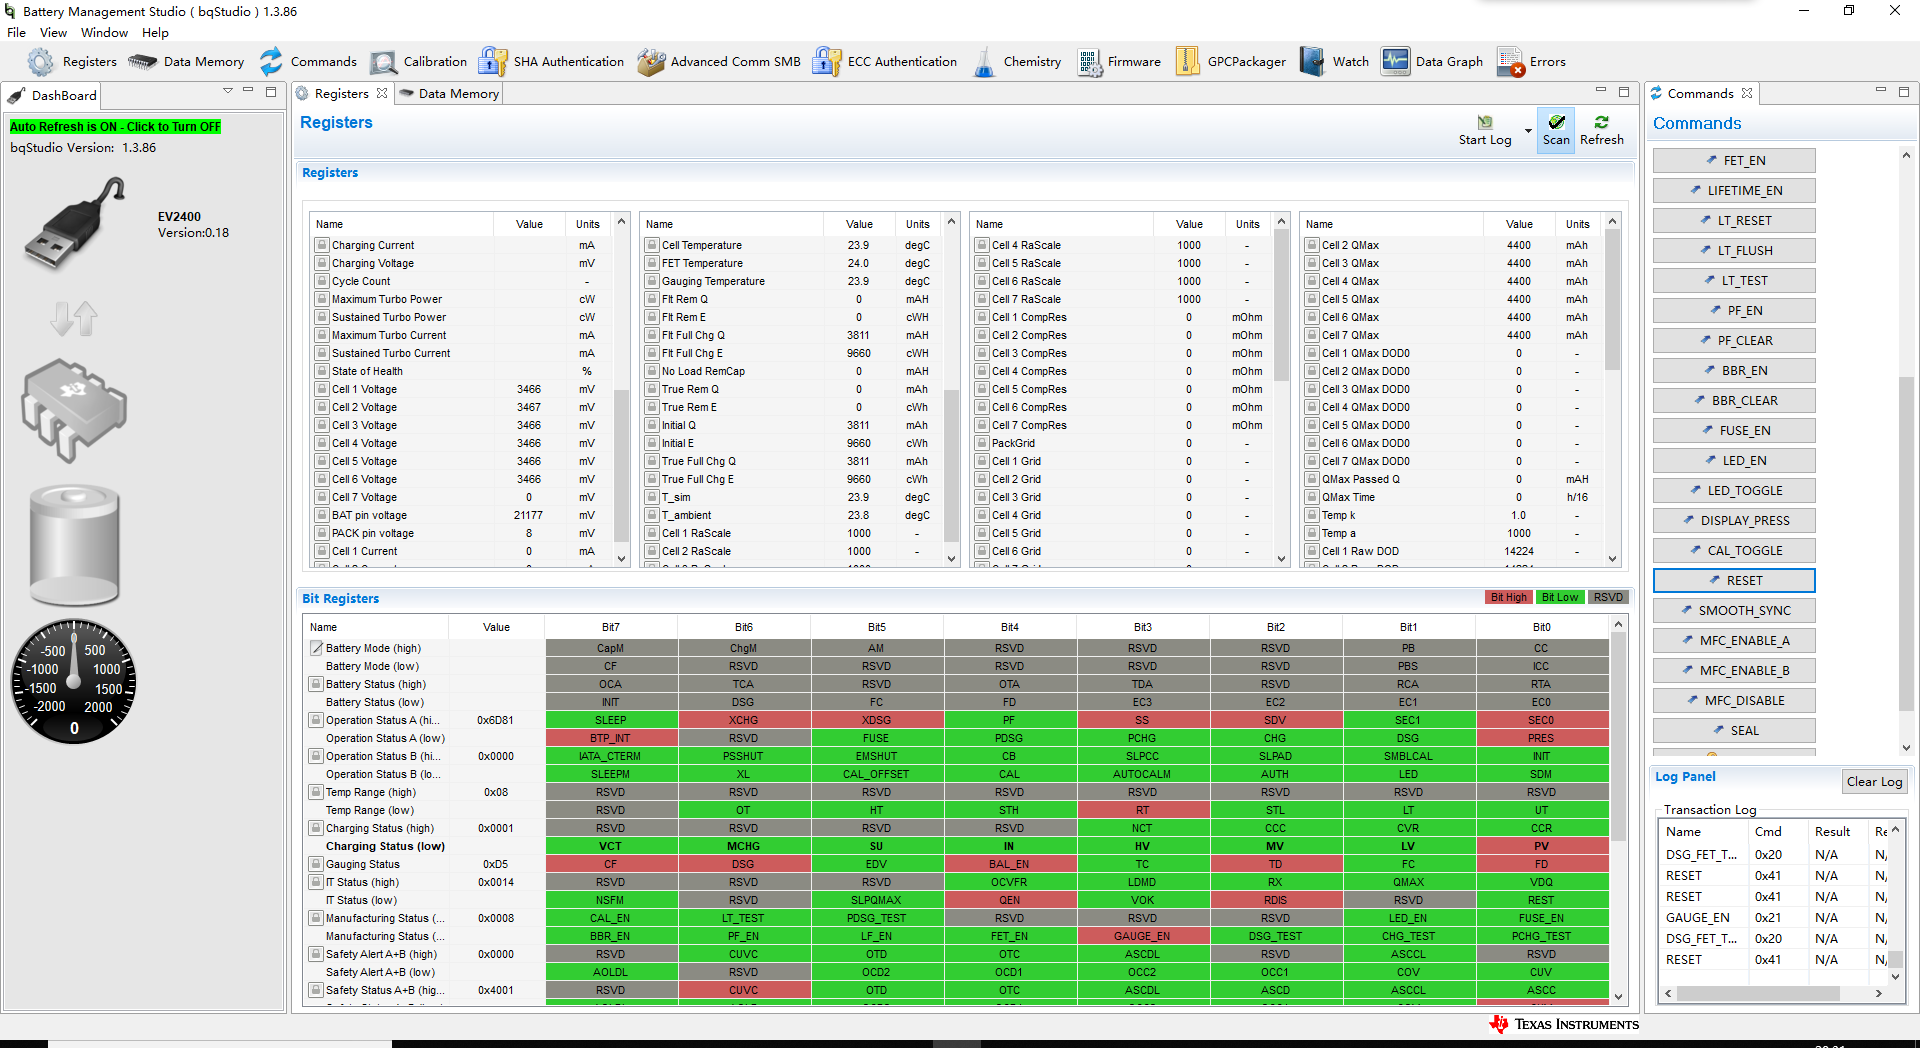
Task: Turn off the Auto Refresh toggle
Action: [115, 127]
